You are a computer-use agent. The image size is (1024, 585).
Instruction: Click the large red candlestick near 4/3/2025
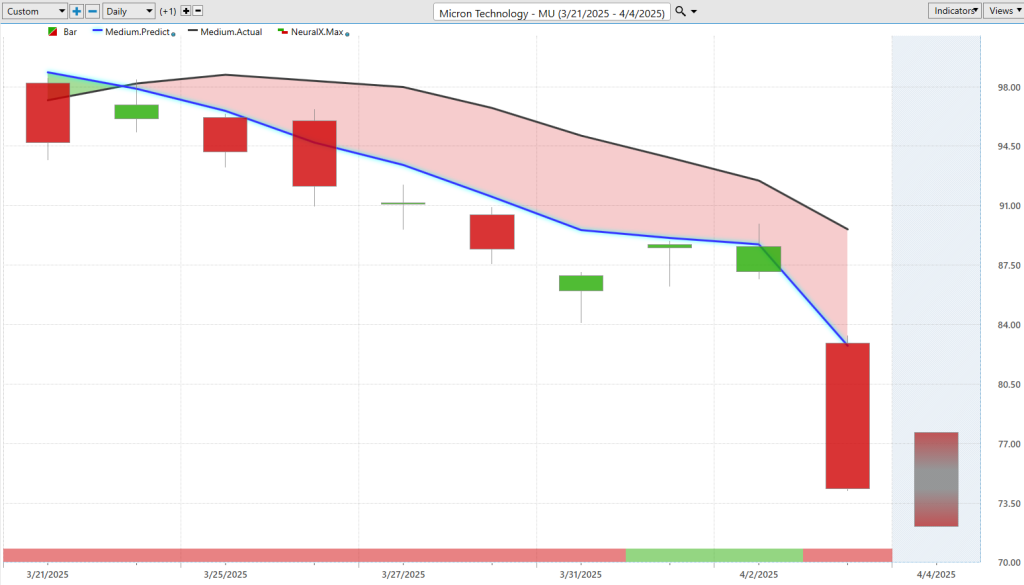(x=847, y=416)
